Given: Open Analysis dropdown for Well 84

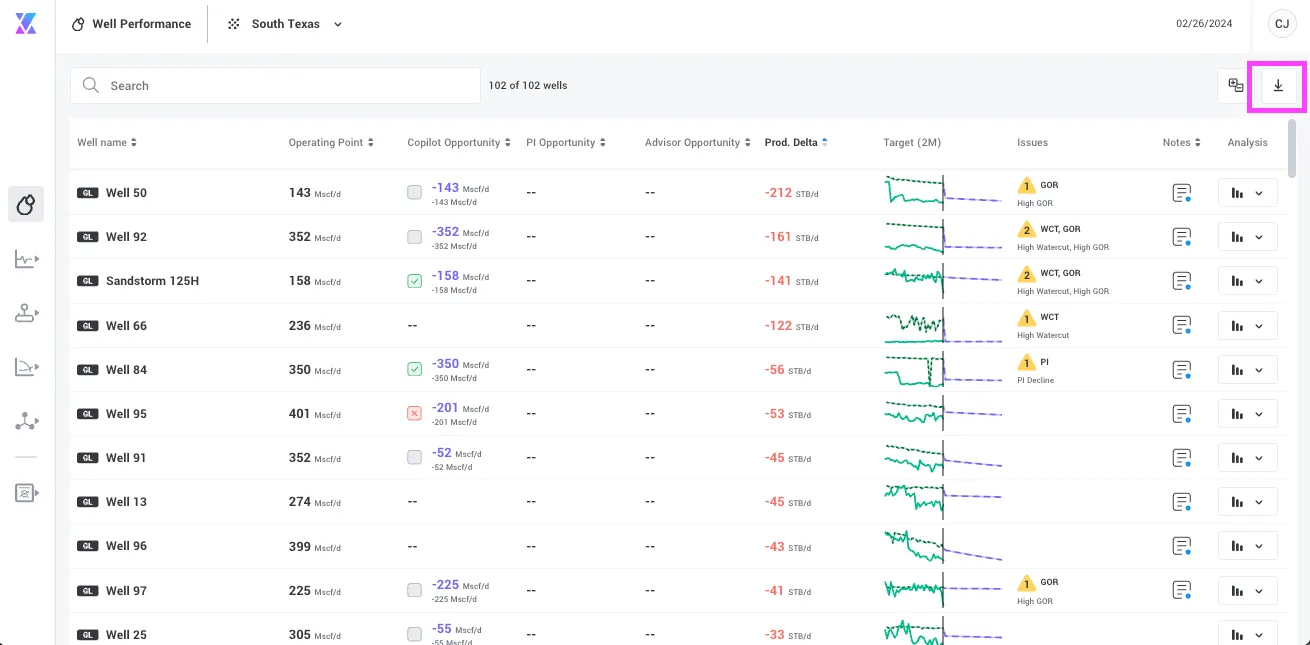Looking at the screenshot, I should coord(1248,370).
